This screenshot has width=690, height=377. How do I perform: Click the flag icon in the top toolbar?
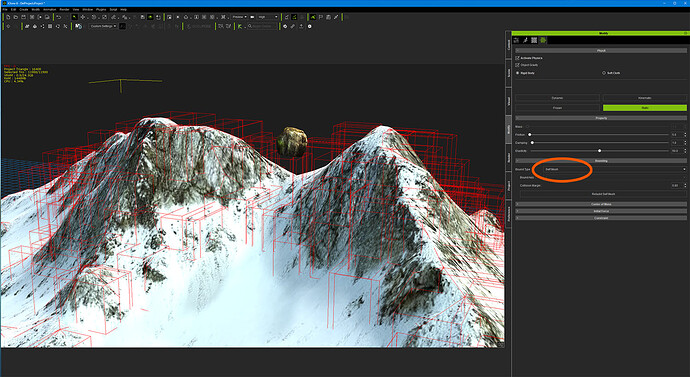[321, 17]
